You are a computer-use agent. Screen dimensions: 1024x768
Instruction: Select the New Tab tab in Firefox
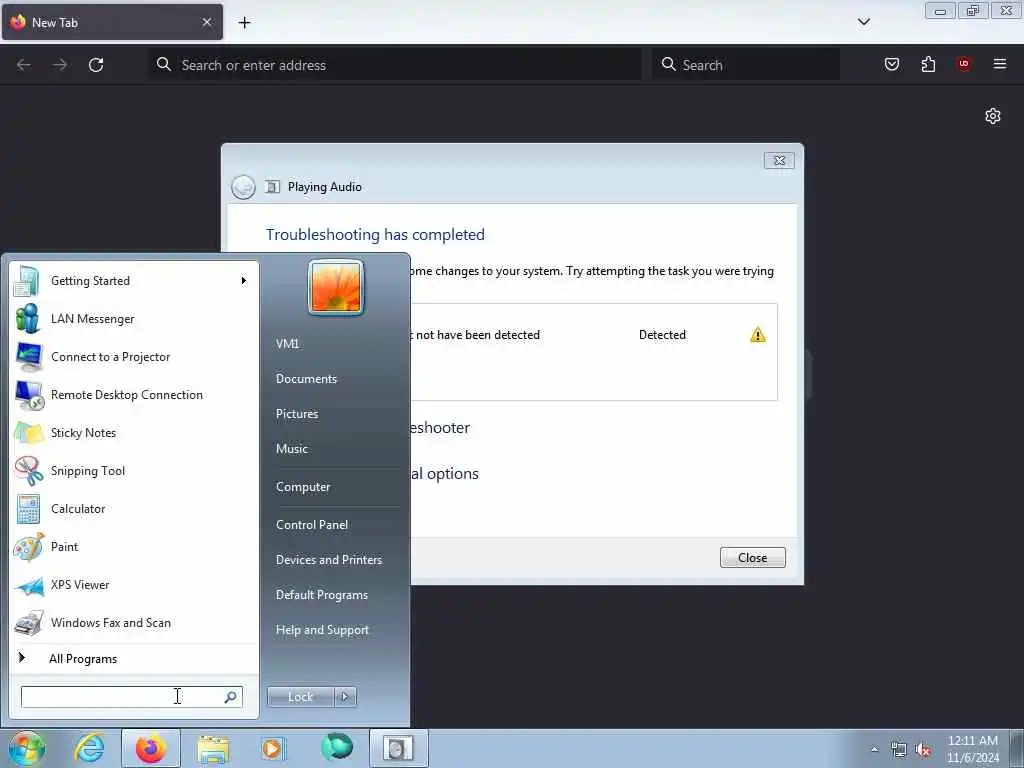(112, 22)
